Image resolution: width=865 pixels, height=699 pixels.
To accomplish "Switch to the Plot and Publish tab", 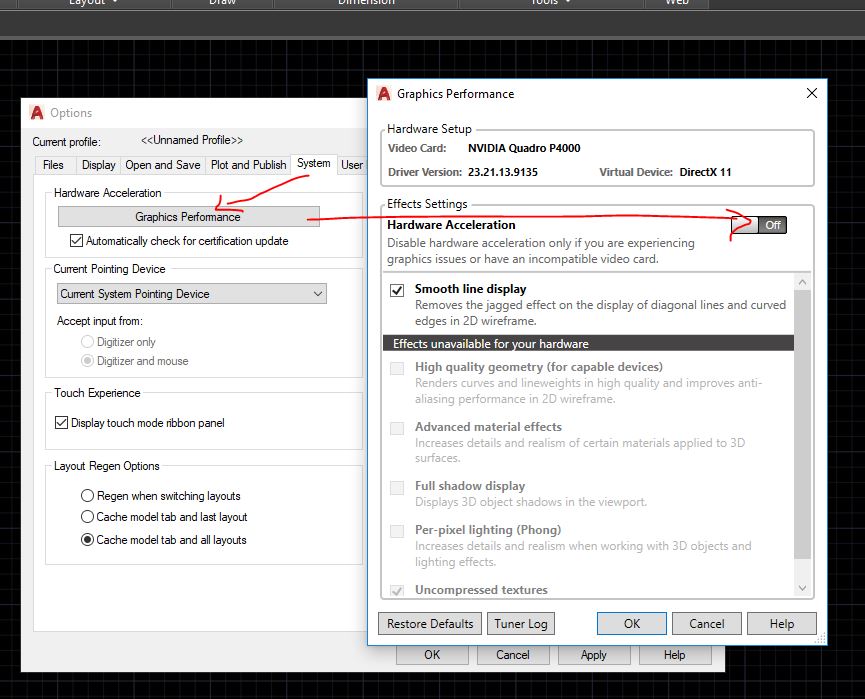I will point(248,165).
